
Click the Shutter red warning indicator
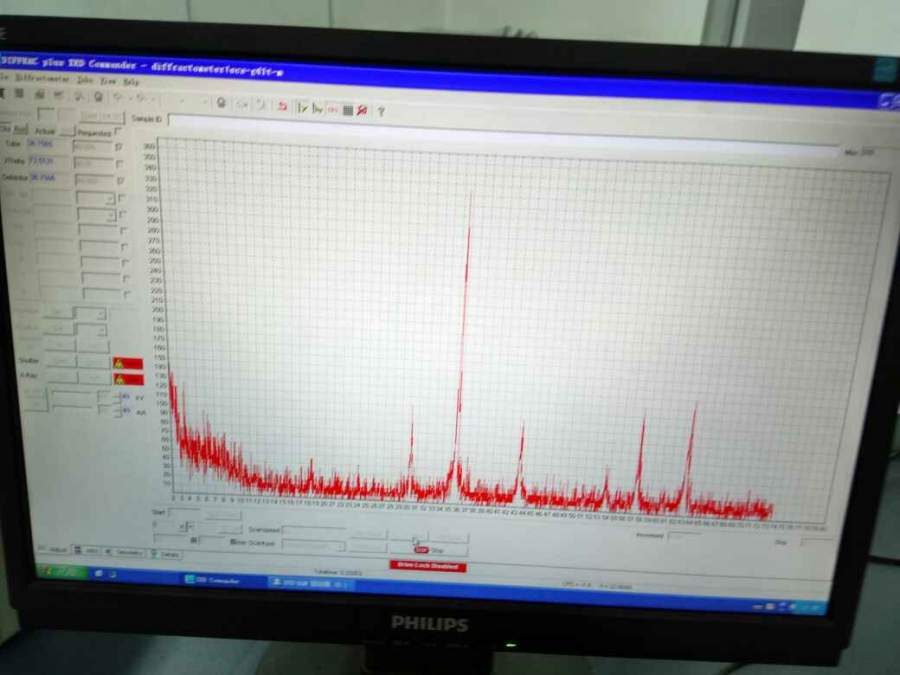128,363
